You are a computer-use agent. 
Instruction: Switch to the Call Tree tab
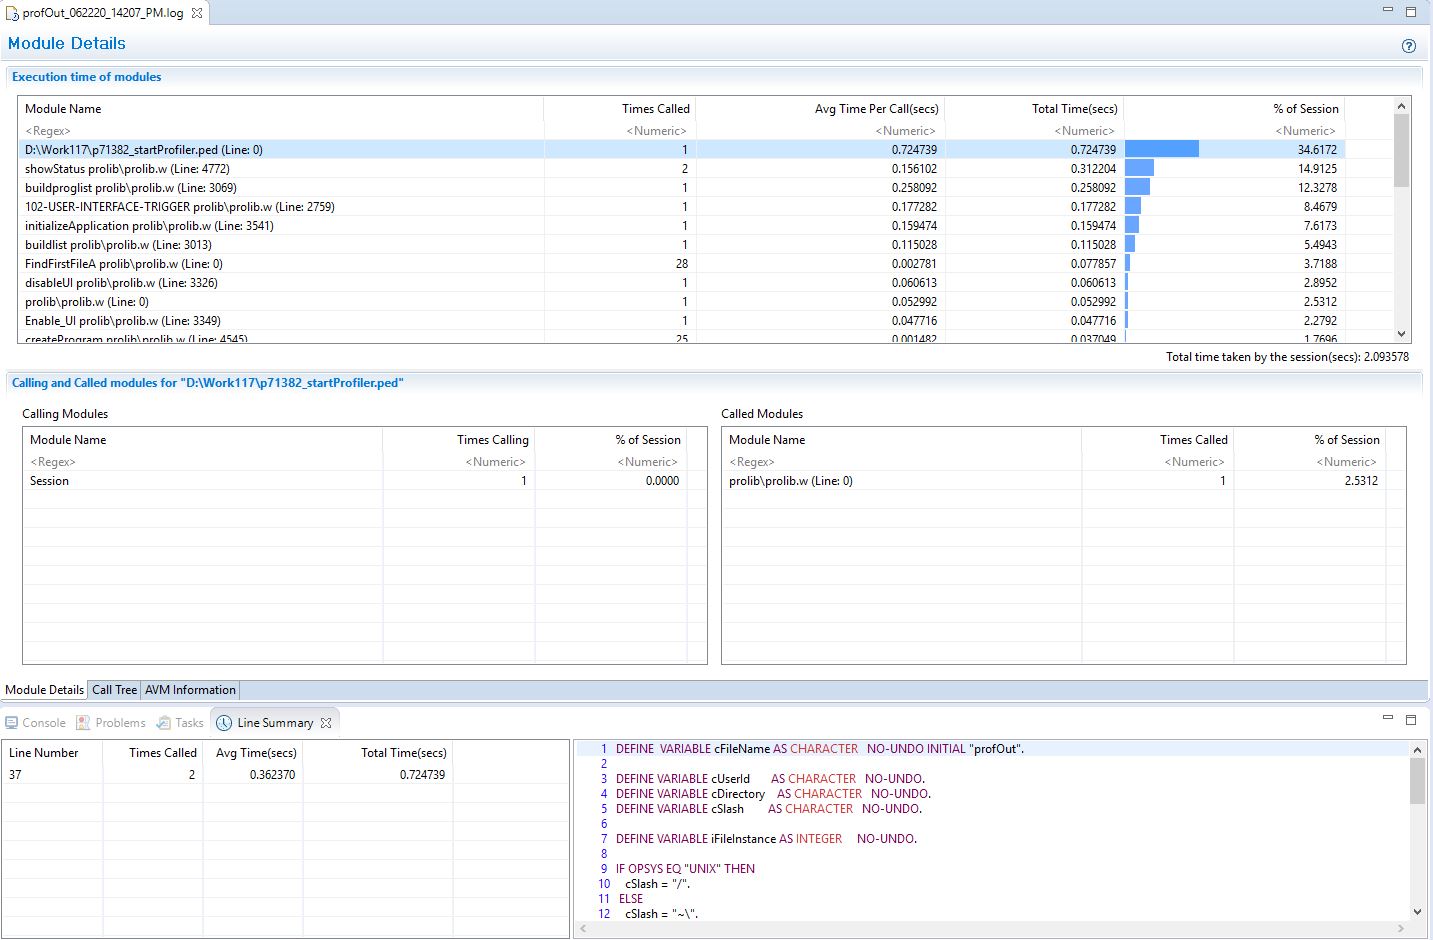coord(113,689)
